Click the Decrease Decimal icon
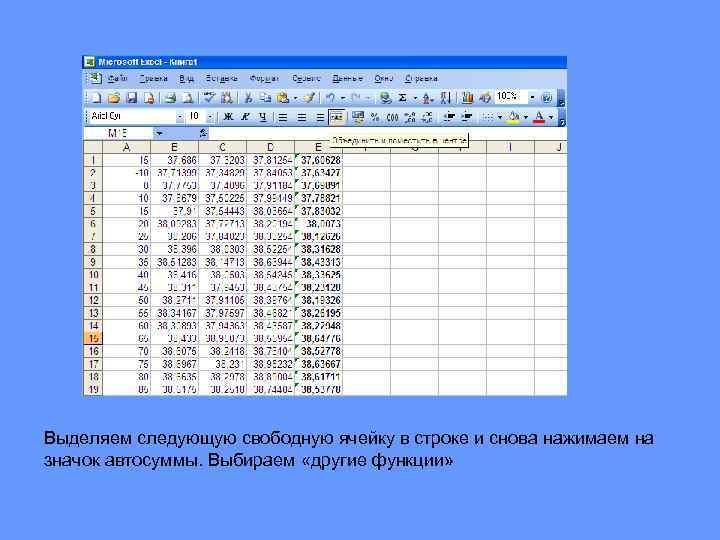The height and width of the screenshot is (540, 720). pyautogui.click(x=427, y=117)
